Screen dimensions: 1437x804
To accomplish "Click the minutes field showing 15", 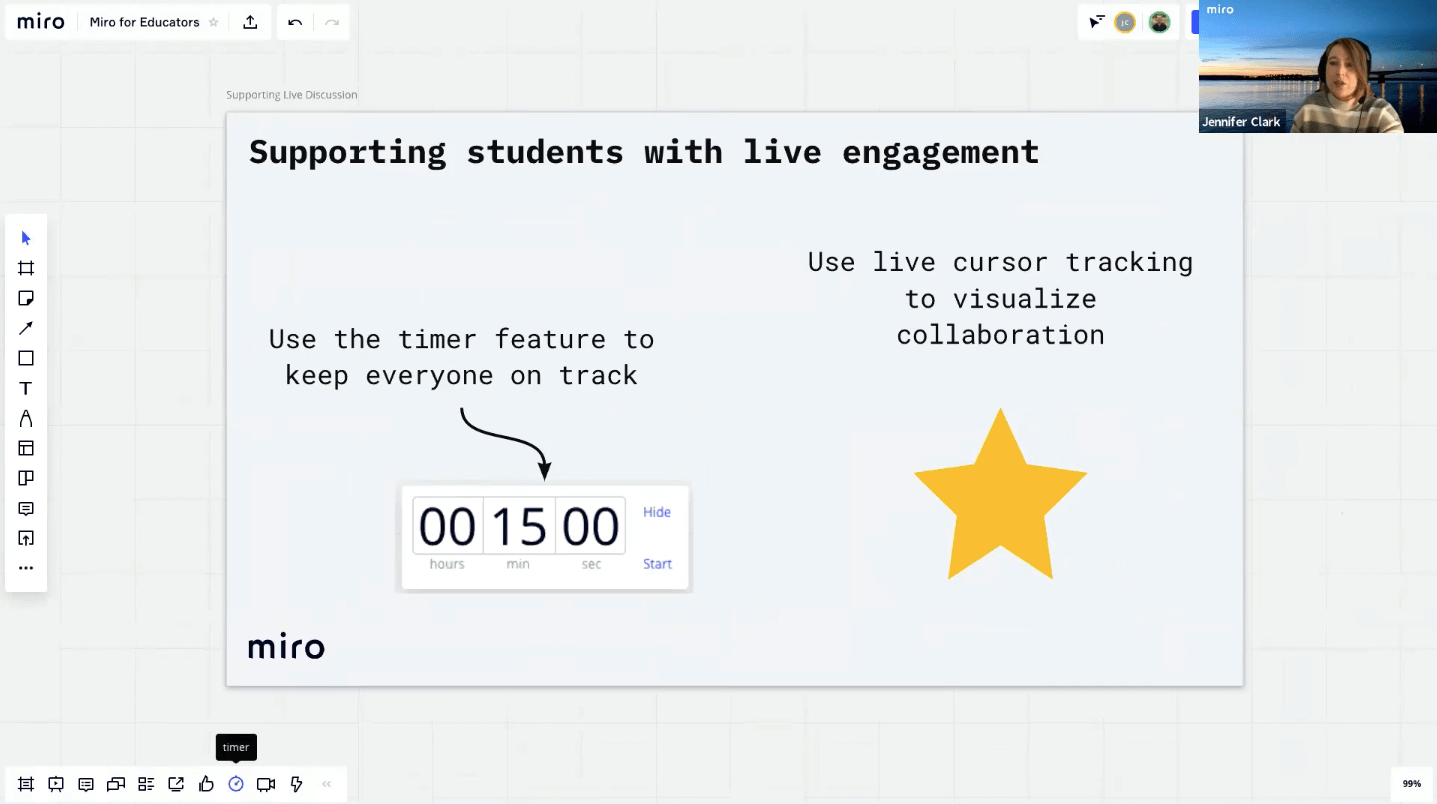I will (519, 526).
